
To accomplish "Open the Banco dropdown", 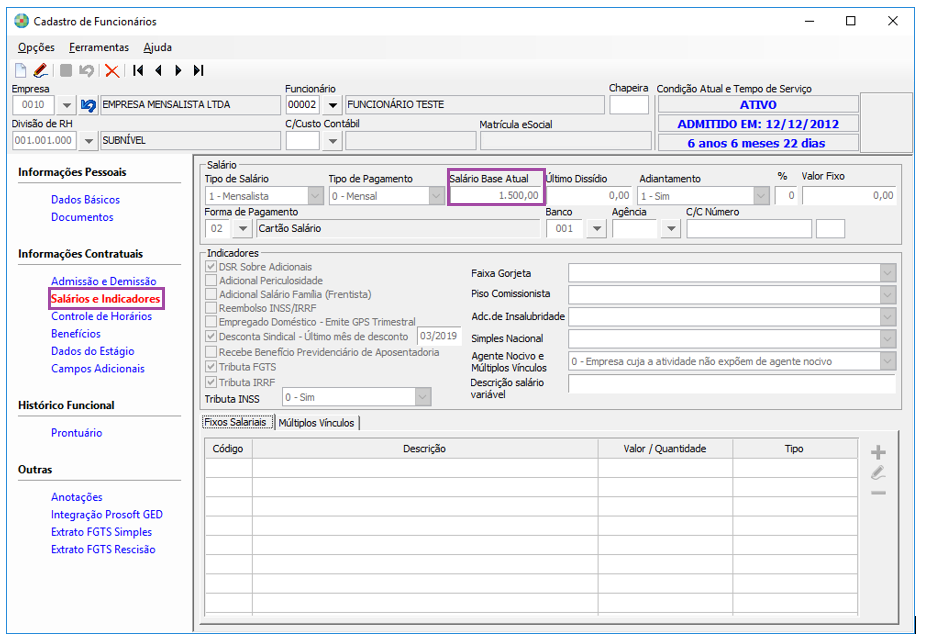I will [597, 229].
